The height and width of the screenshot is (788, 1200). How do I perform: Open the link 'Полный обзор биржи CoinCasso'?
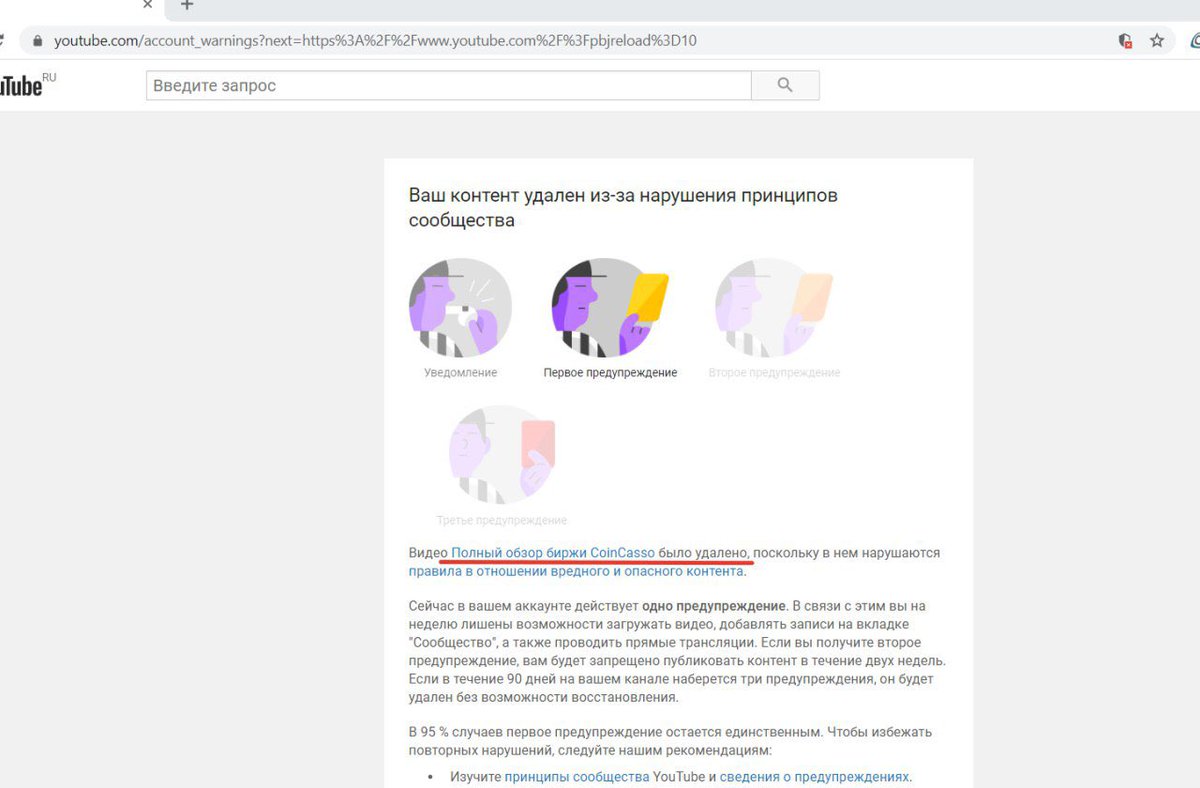click(x=553, y=552)
